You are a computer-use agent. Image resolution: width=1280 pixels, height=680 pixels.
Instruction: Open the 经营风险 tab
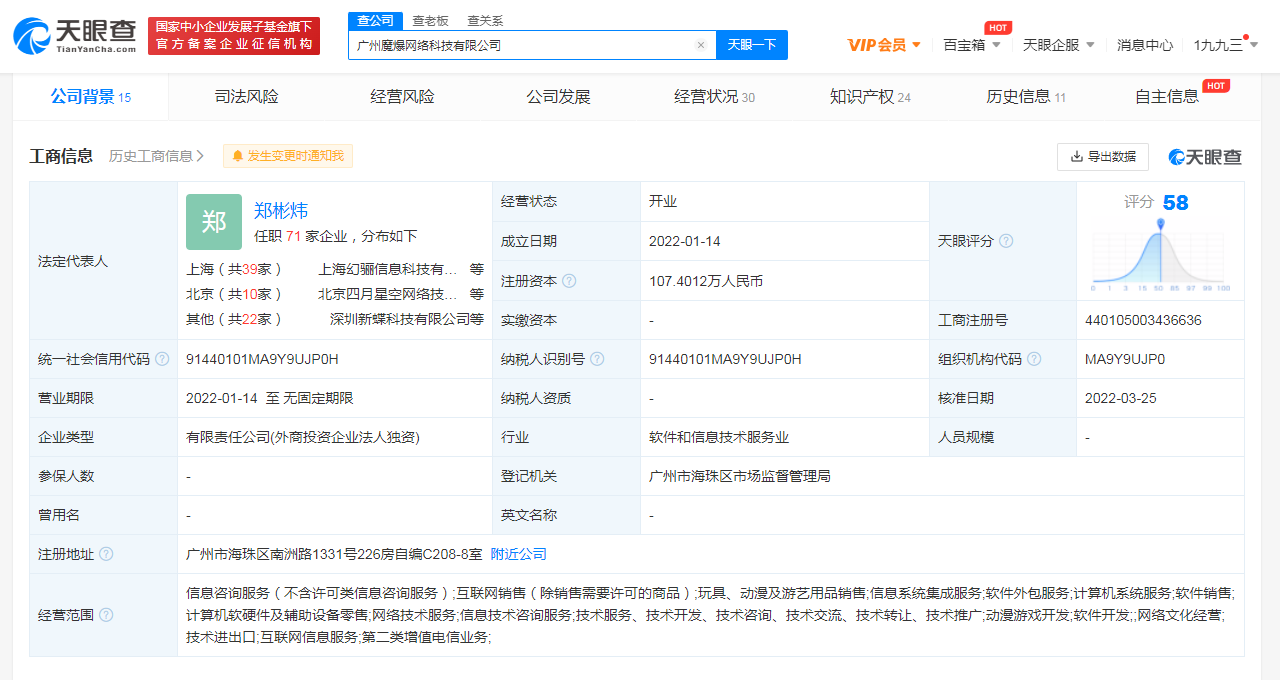pos(402,97)
